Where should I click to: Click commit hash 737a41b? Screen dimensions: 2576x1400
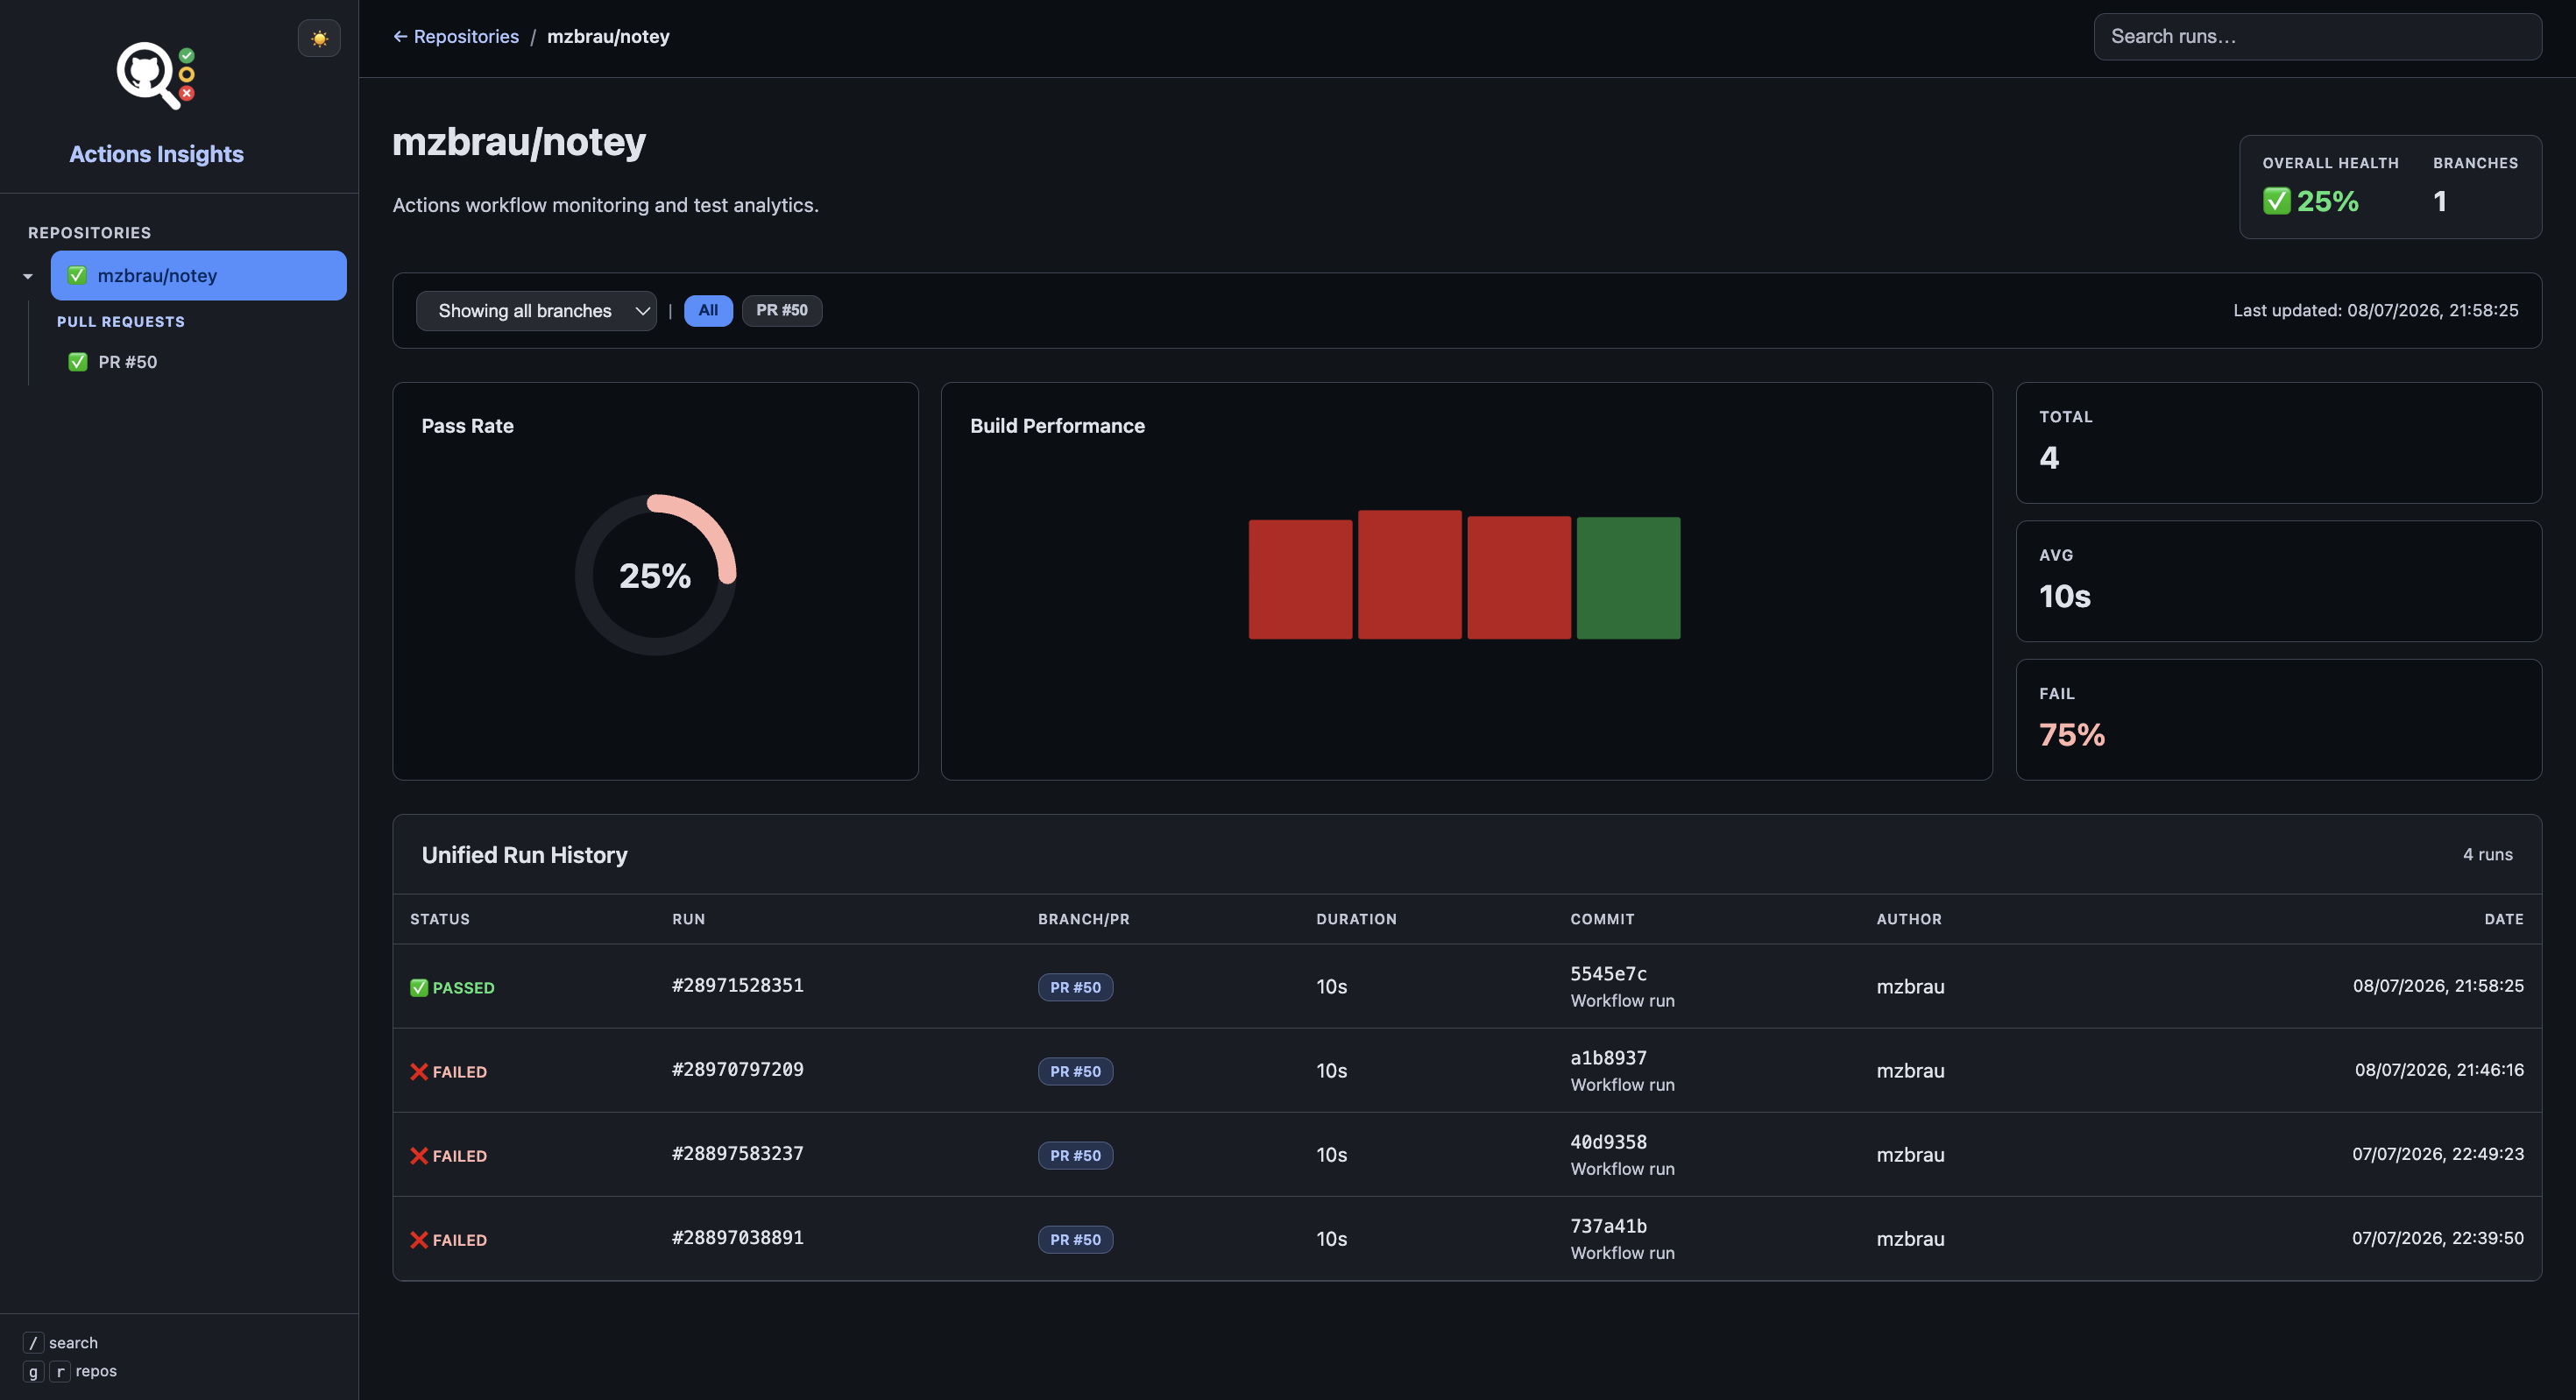1608,1226
